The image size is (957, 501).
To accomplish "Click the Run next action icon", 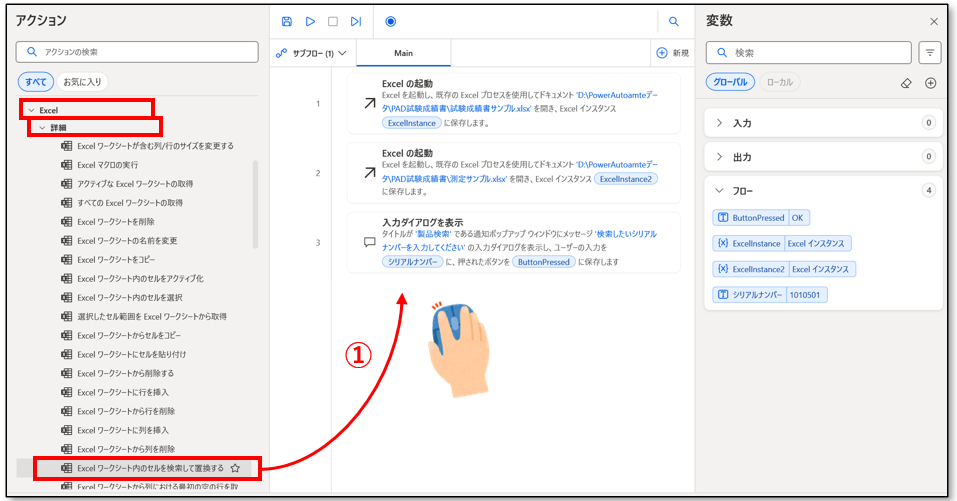I will tap(356, 21).
